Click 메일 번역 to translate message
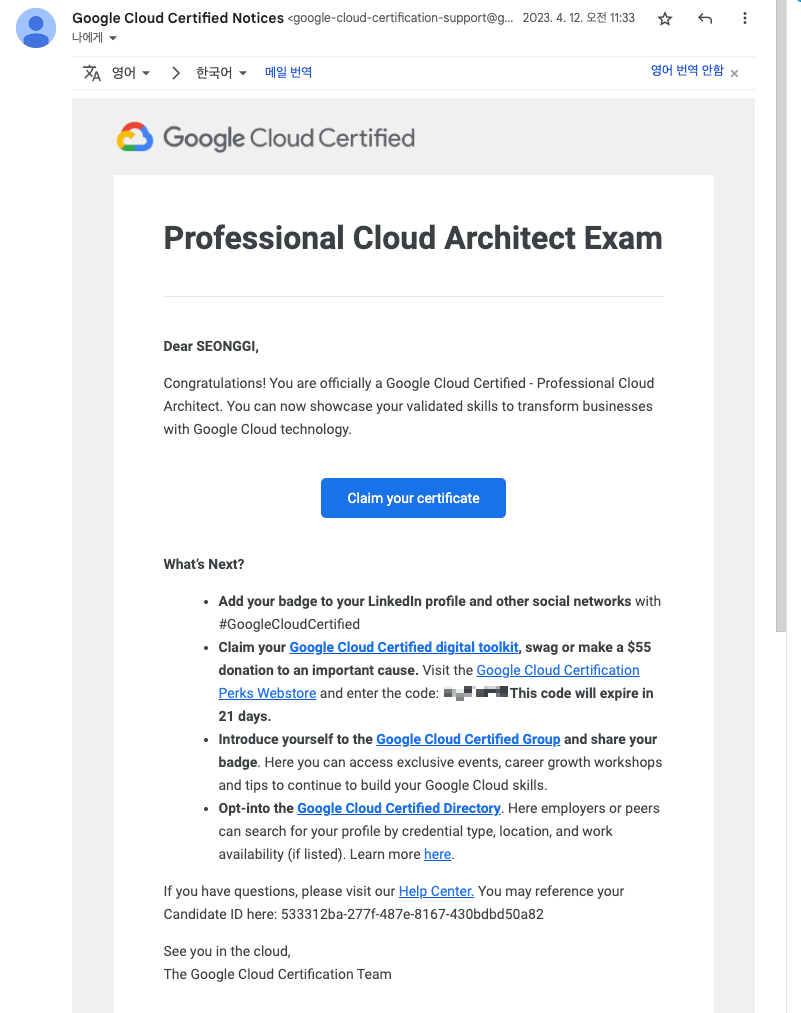The image size is (801, 1013). [x=288, y=72]
